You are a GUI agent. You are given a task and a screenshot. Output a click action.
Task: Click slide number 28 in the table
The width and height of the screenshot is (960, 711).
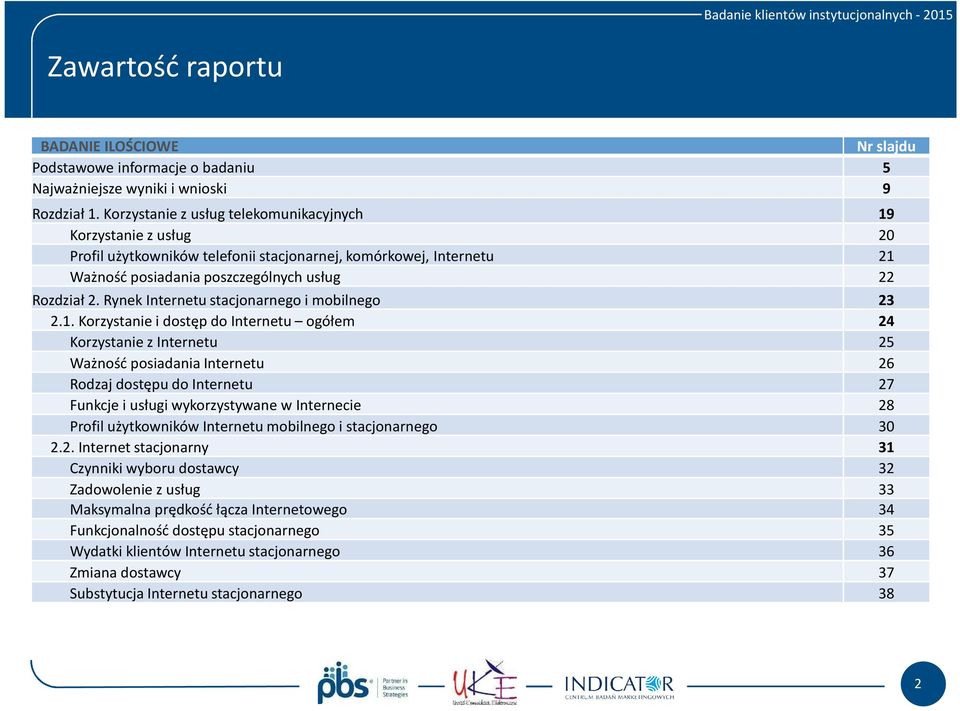click(886, 405)
